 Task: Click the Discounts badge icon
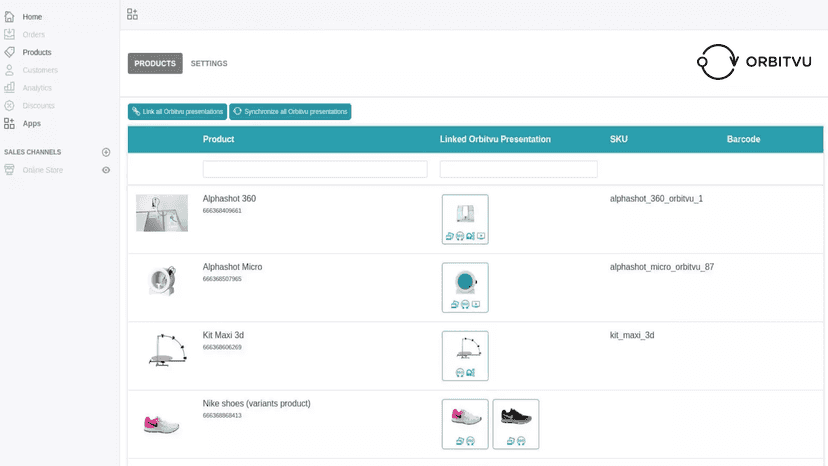(10, 106)
